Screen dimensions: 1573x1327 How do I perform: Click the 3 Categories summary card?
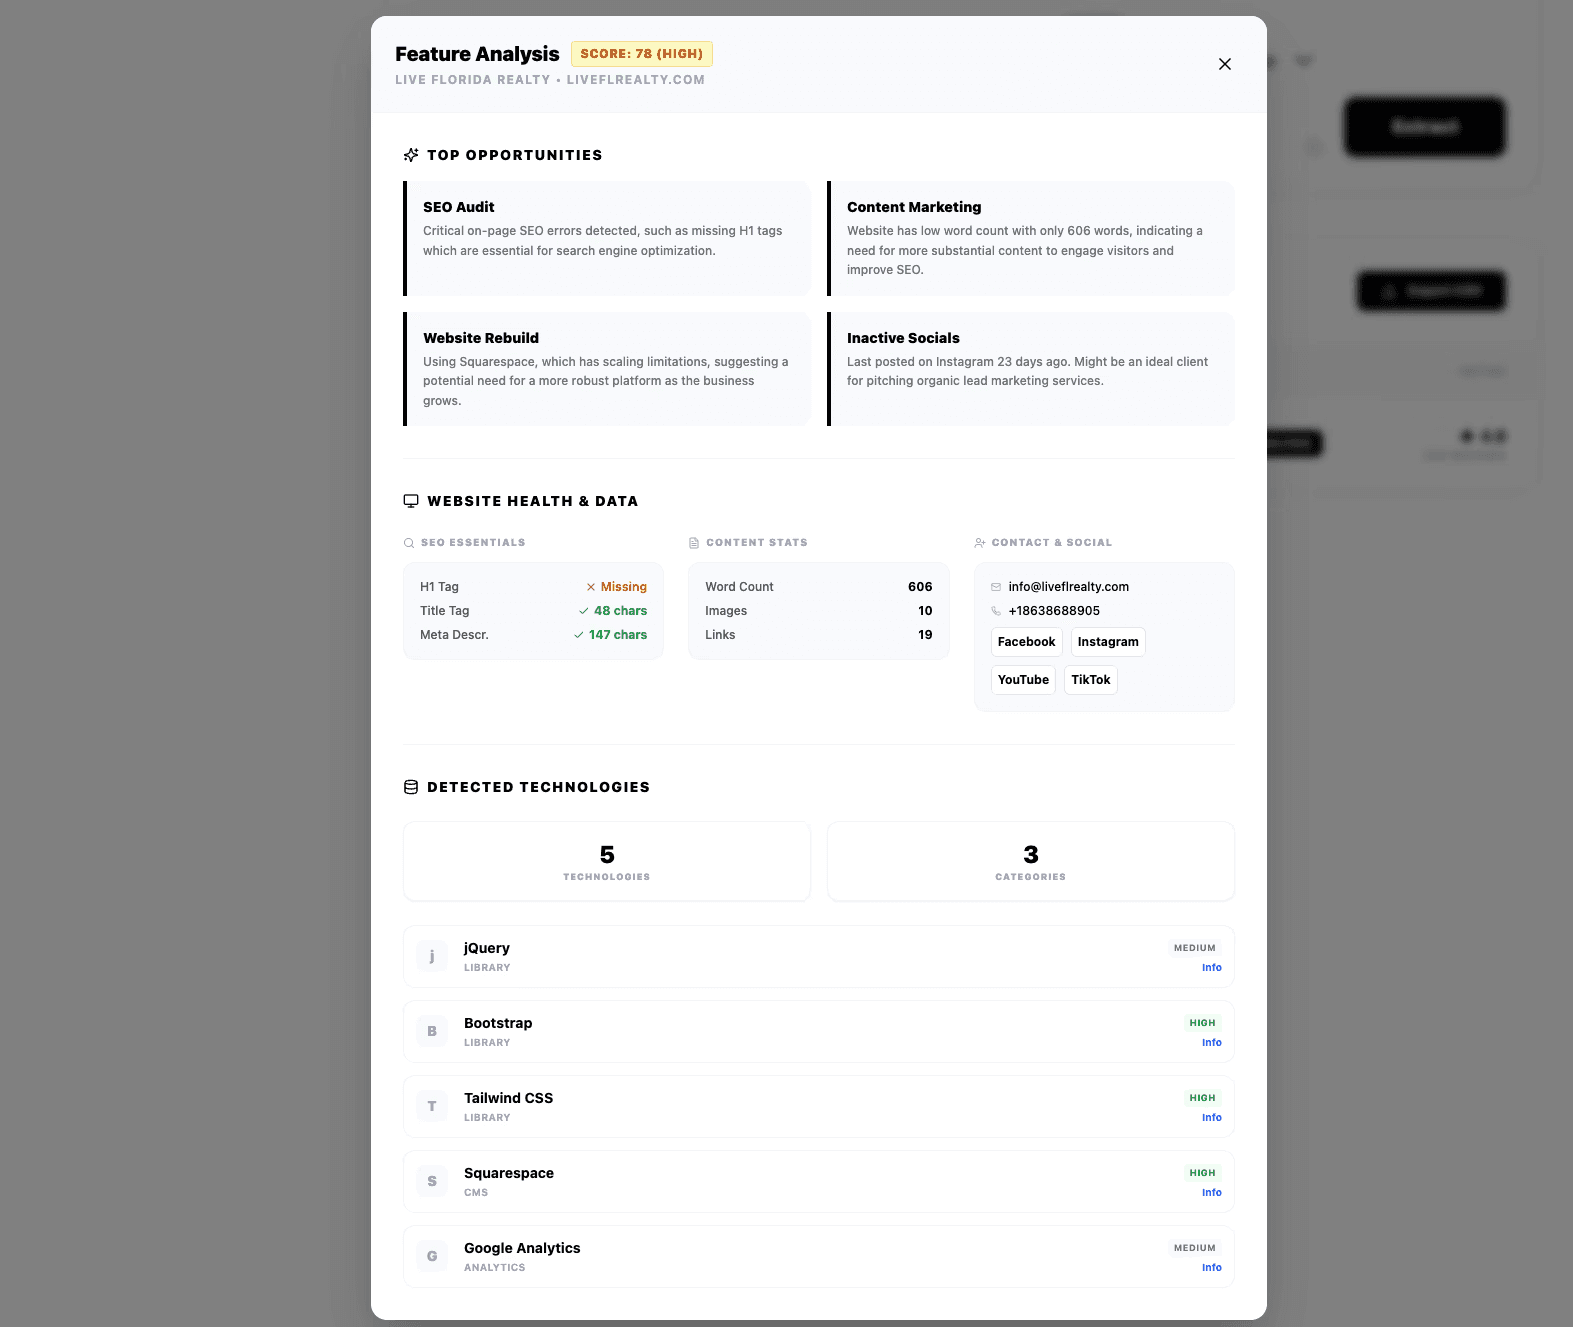click(x=1031, y=862)
